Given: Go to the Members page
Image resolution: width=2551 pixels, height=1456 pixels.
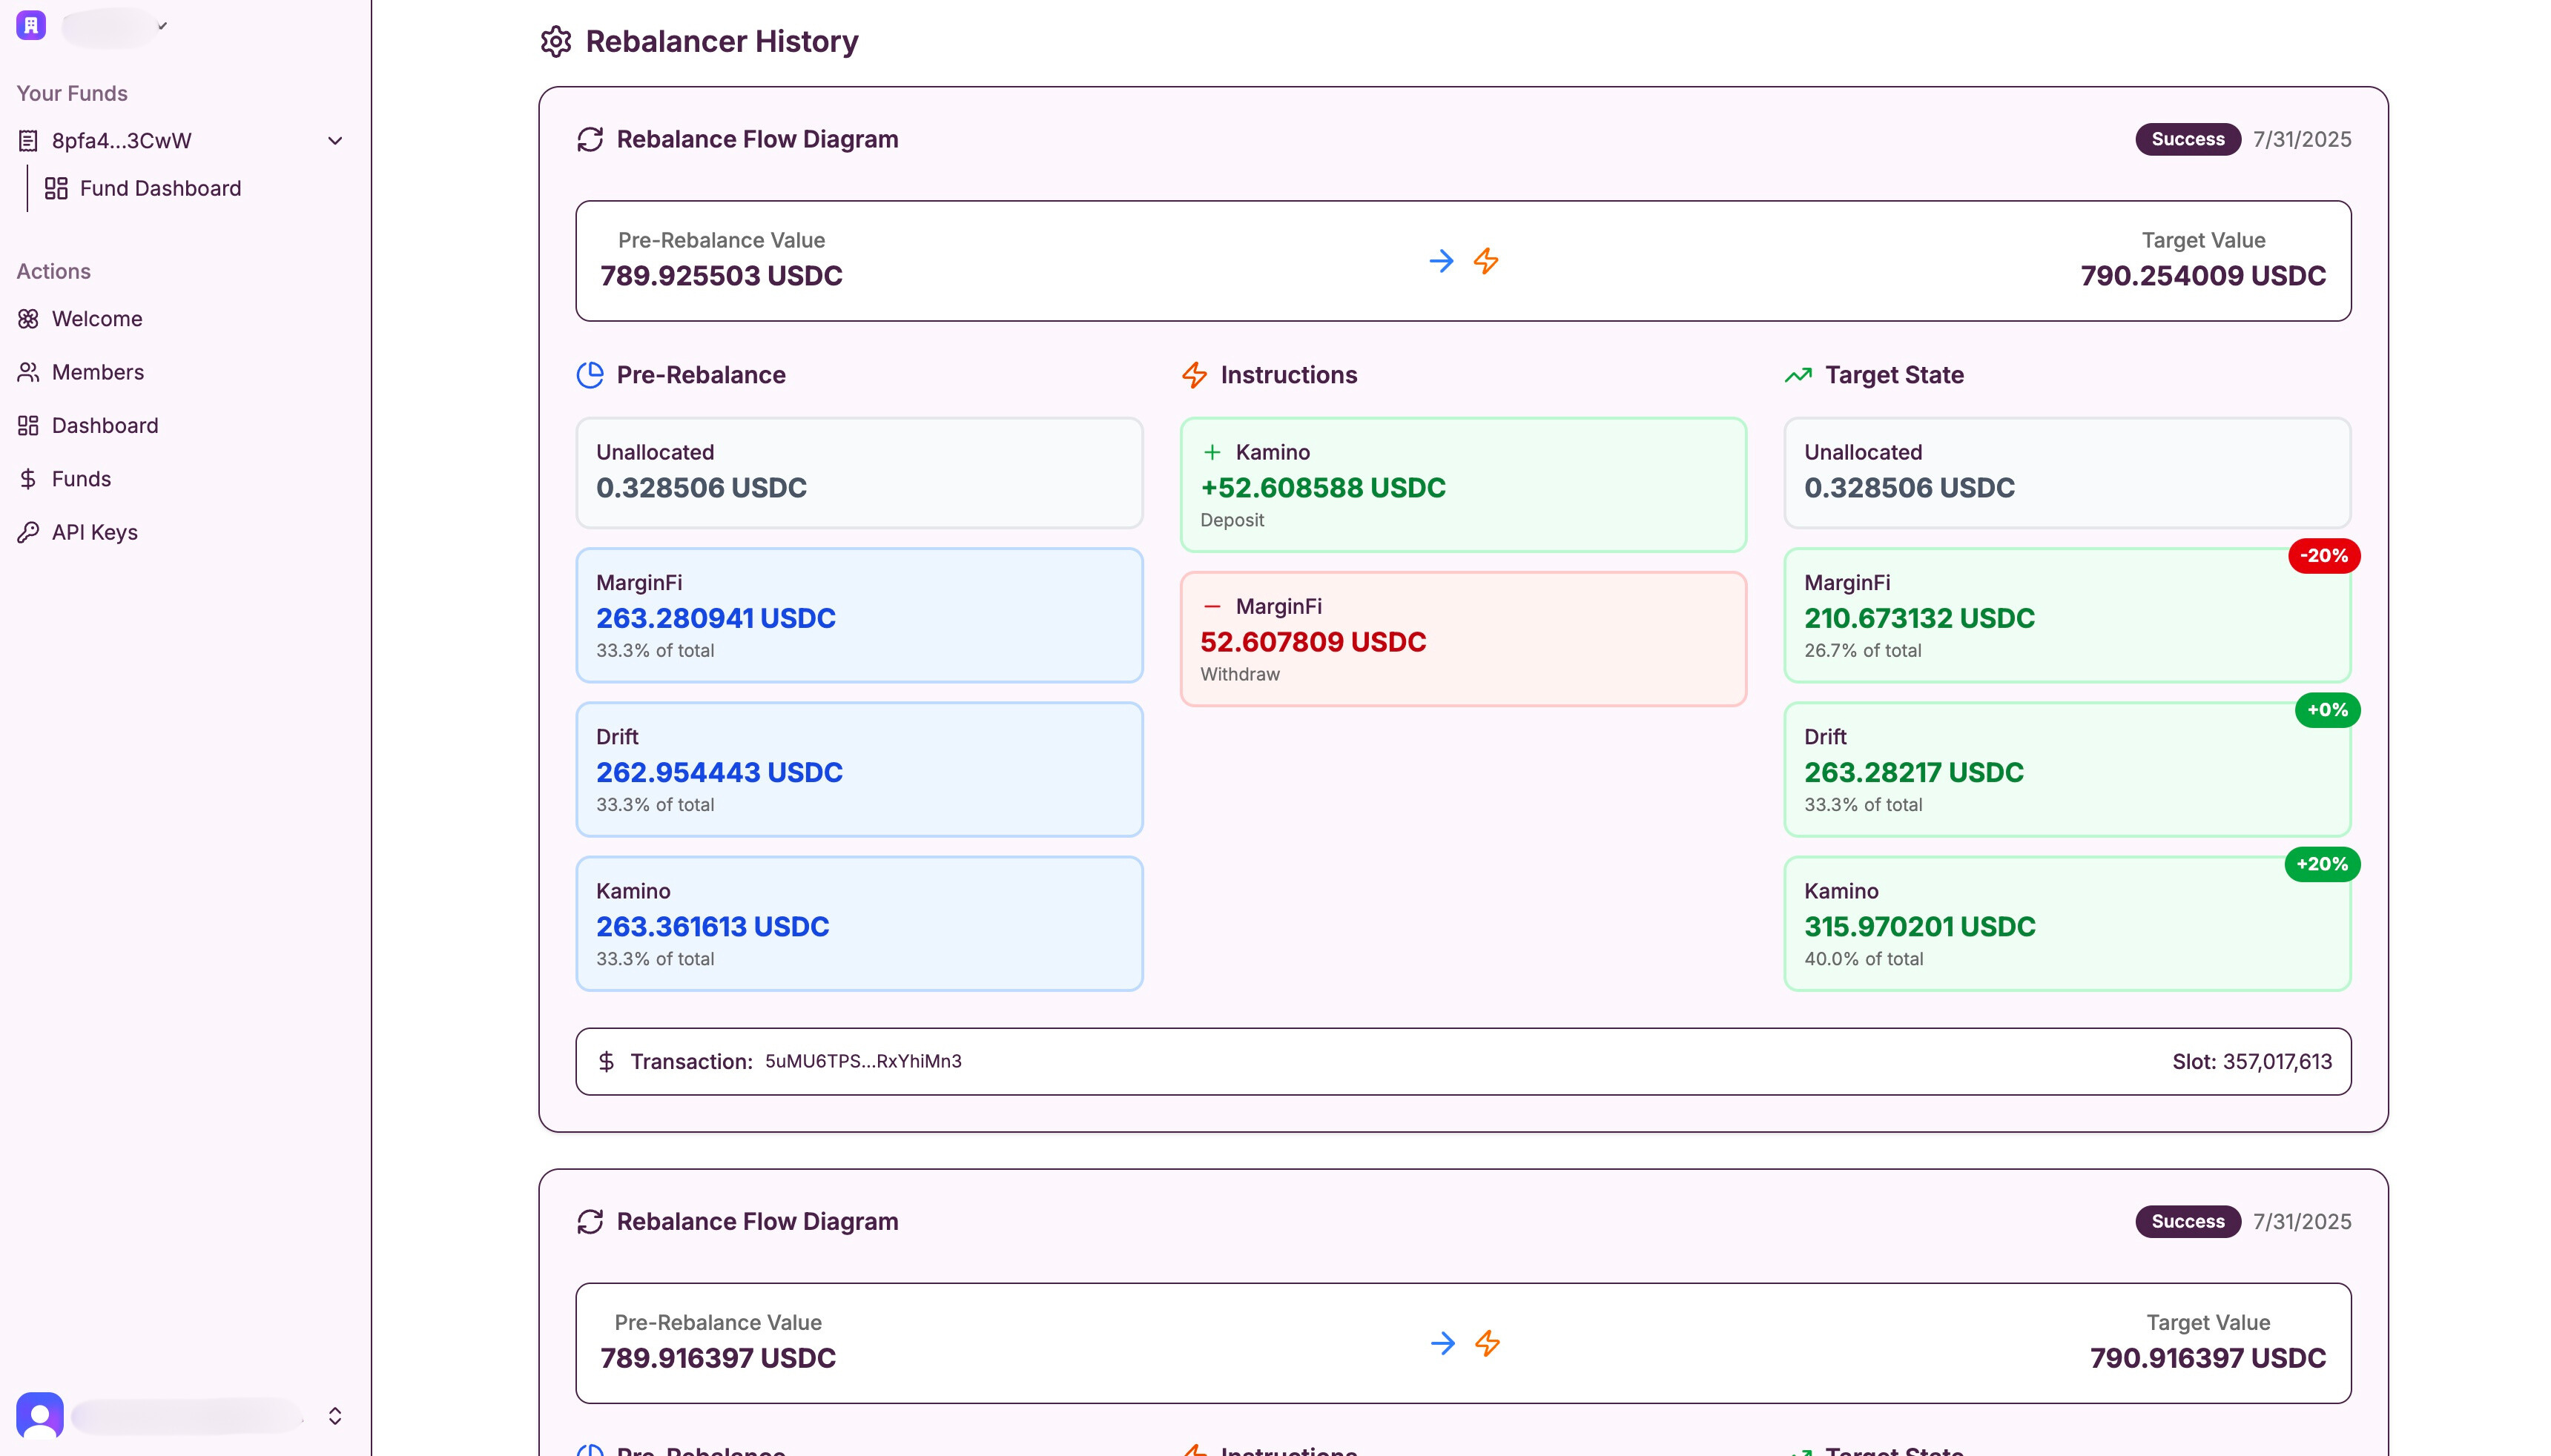Looking at the screenshot, I should click(x=97, y=372).
